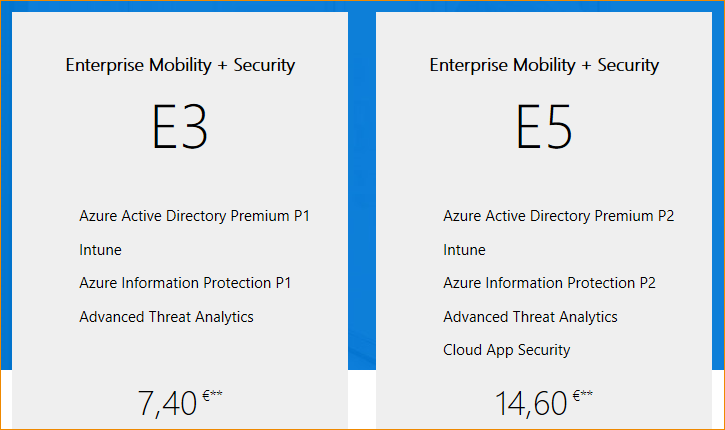Screen dimensions: 725x430
Task: Click the 7,40 price figure
Action: click(x=168, y=404)
